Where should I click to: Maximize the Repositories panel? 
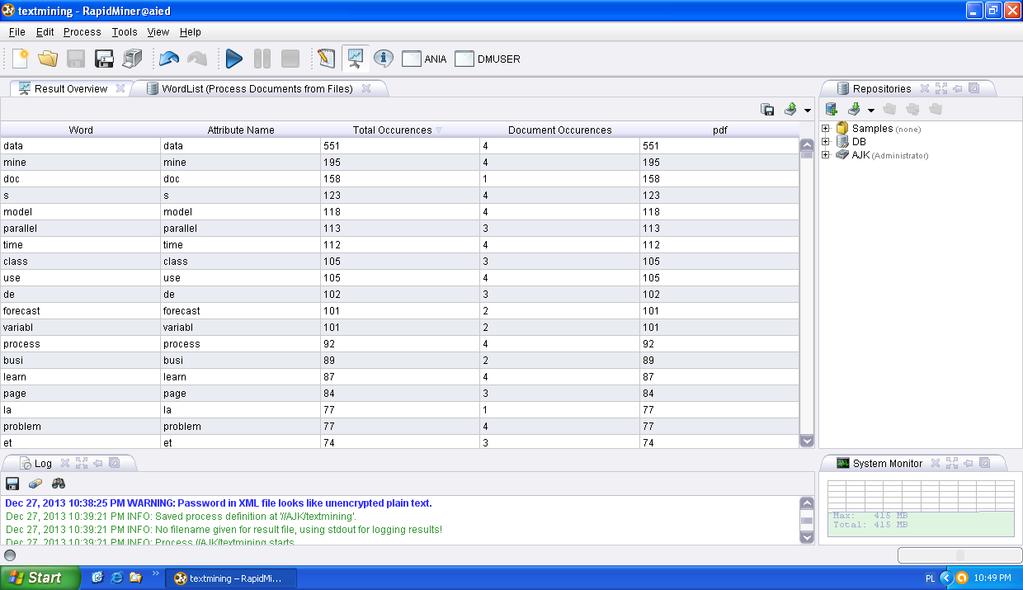click(x=941, y=88)
